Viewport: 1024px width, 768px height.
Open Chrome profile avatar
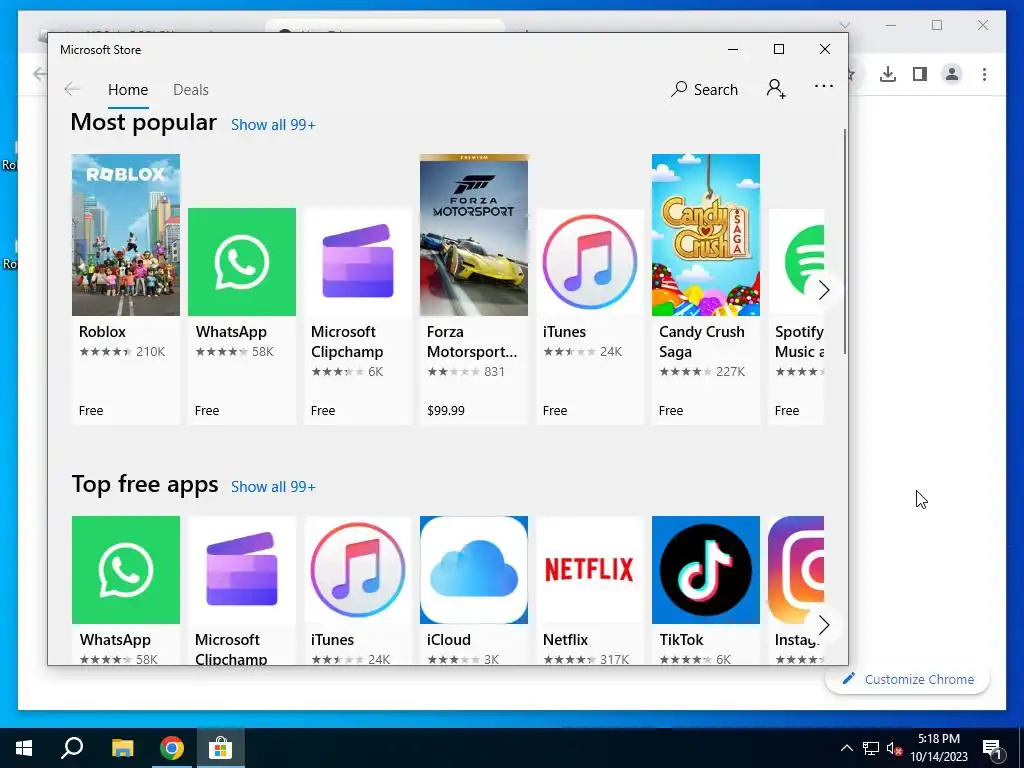tap(952, 74)
